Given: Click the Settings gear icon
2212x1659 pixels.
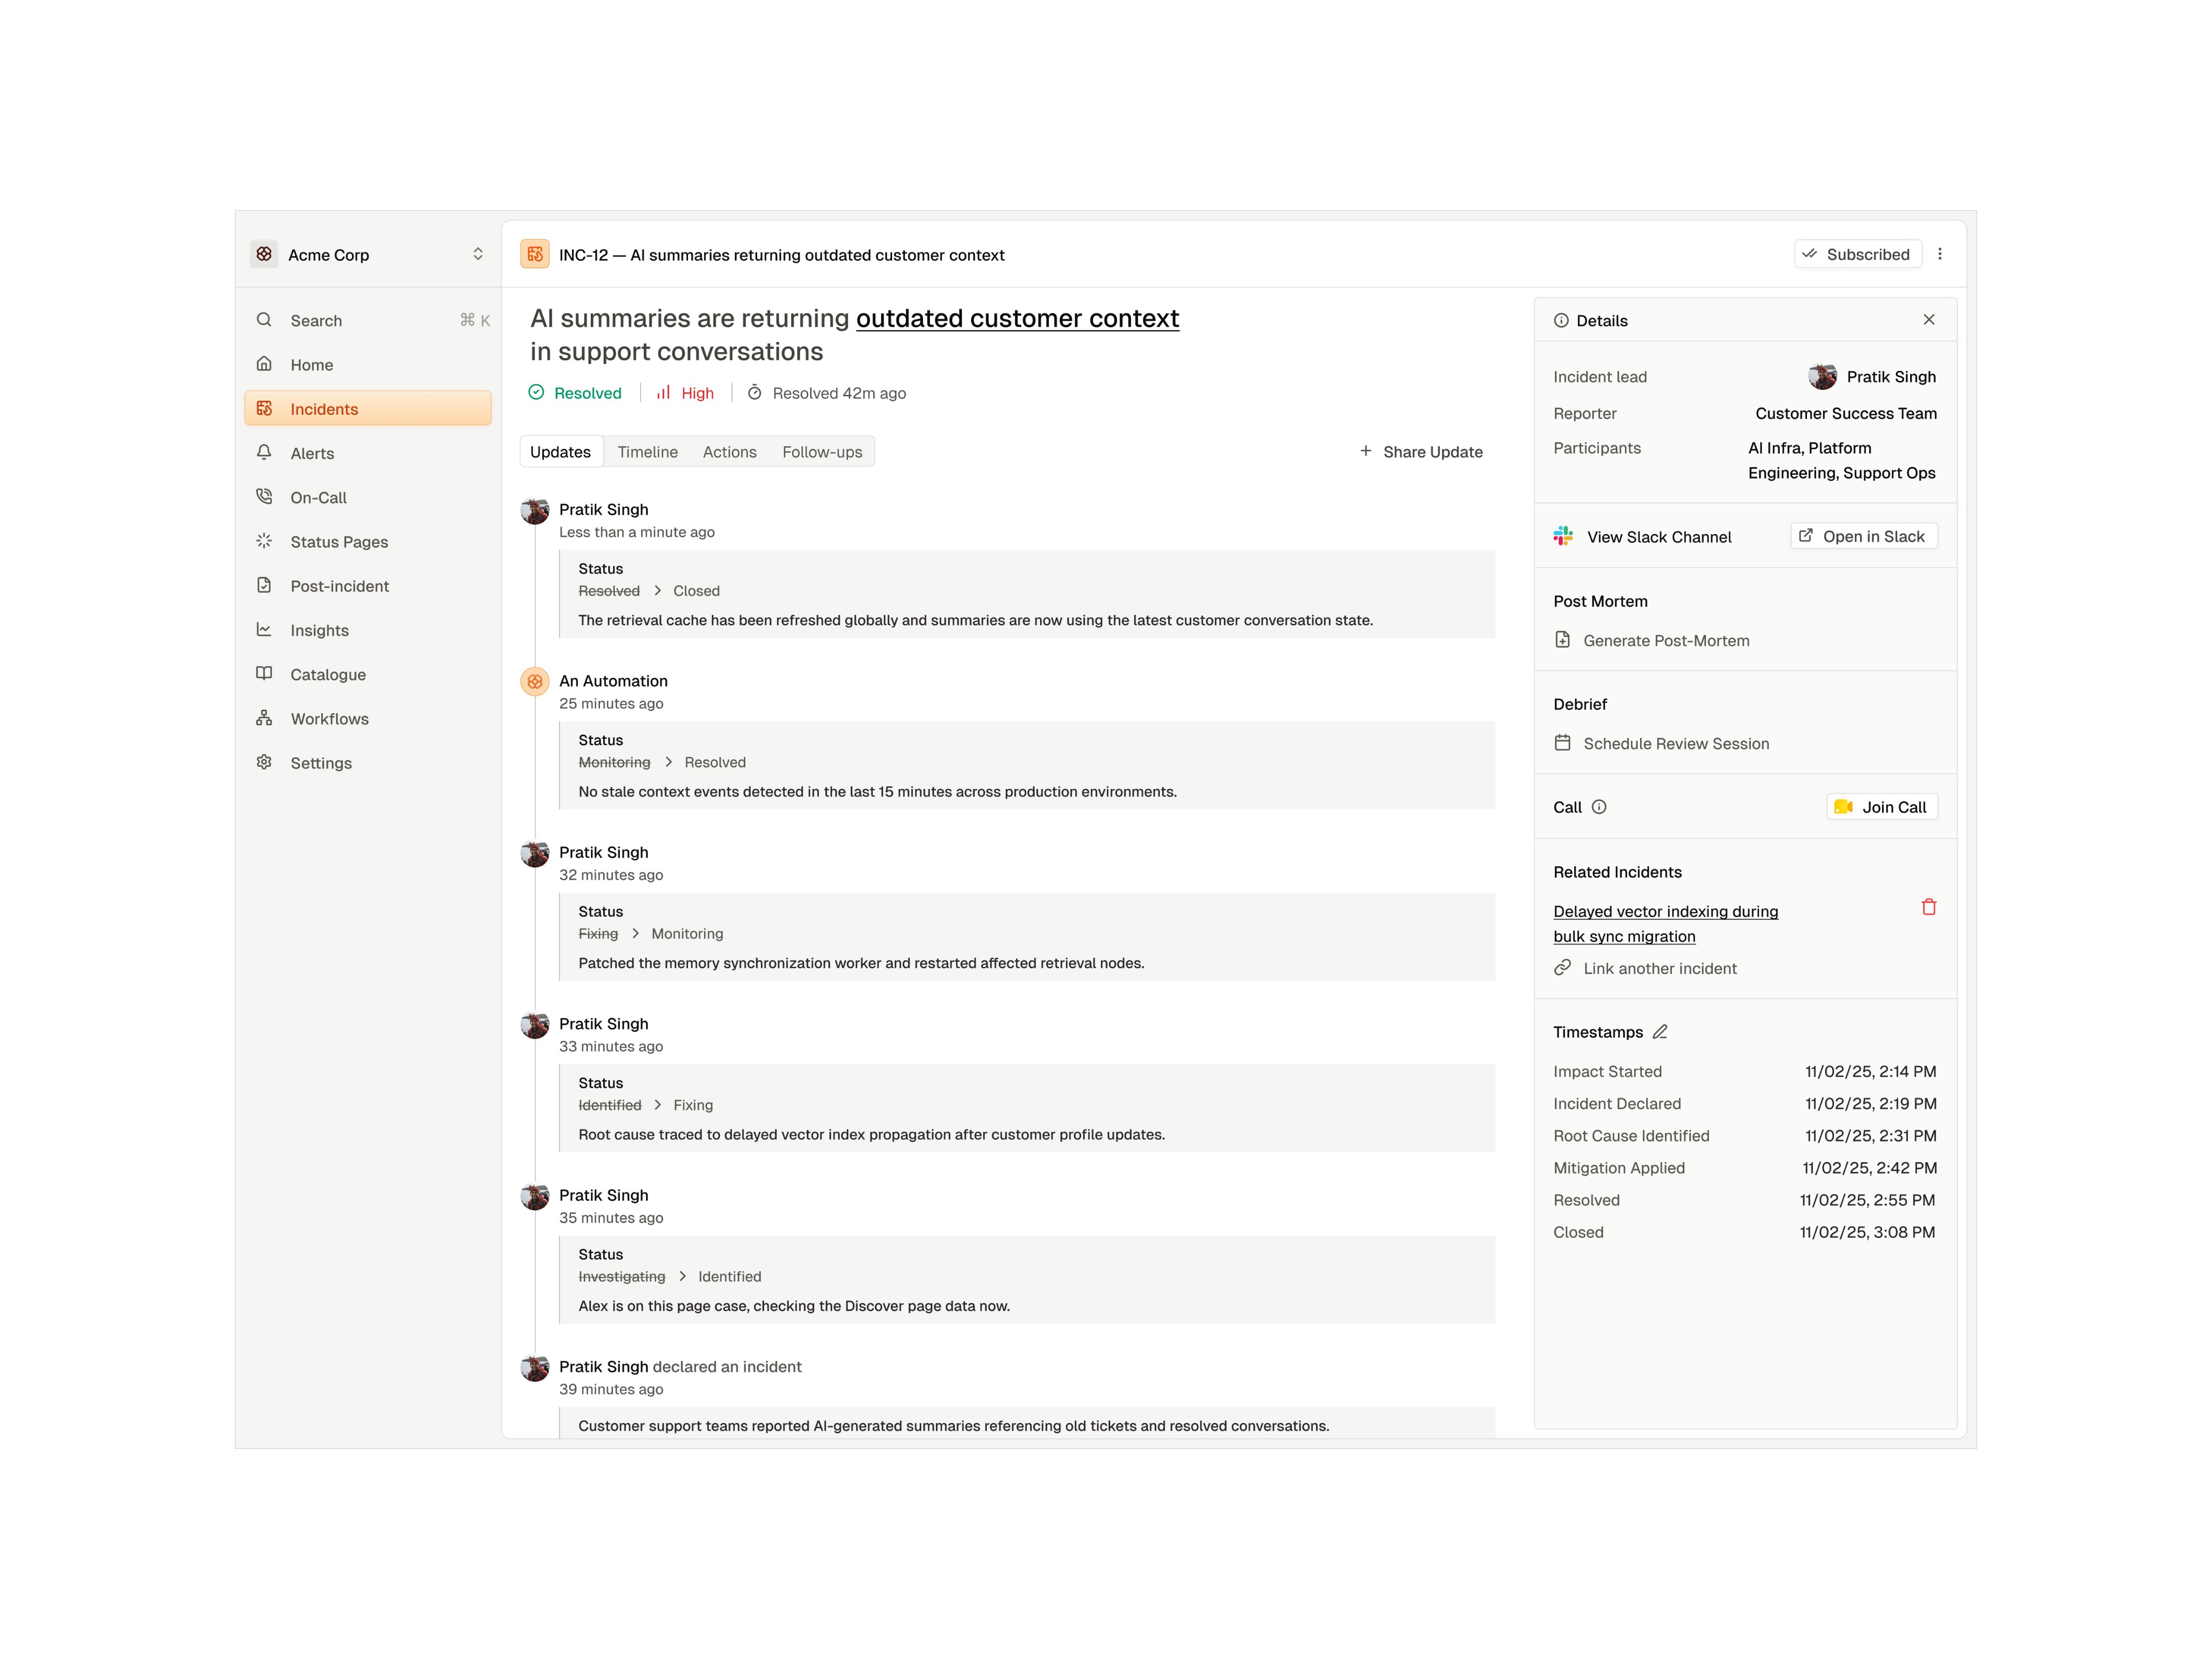Looking at the screenshot, I should coord(264,762).
